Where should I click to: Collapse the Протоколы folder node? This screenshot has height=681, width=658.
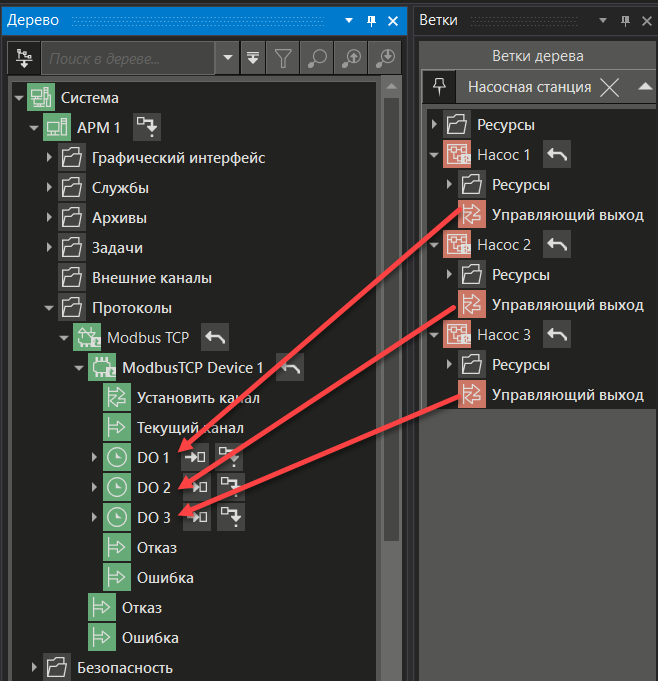[x=48, y=308]
